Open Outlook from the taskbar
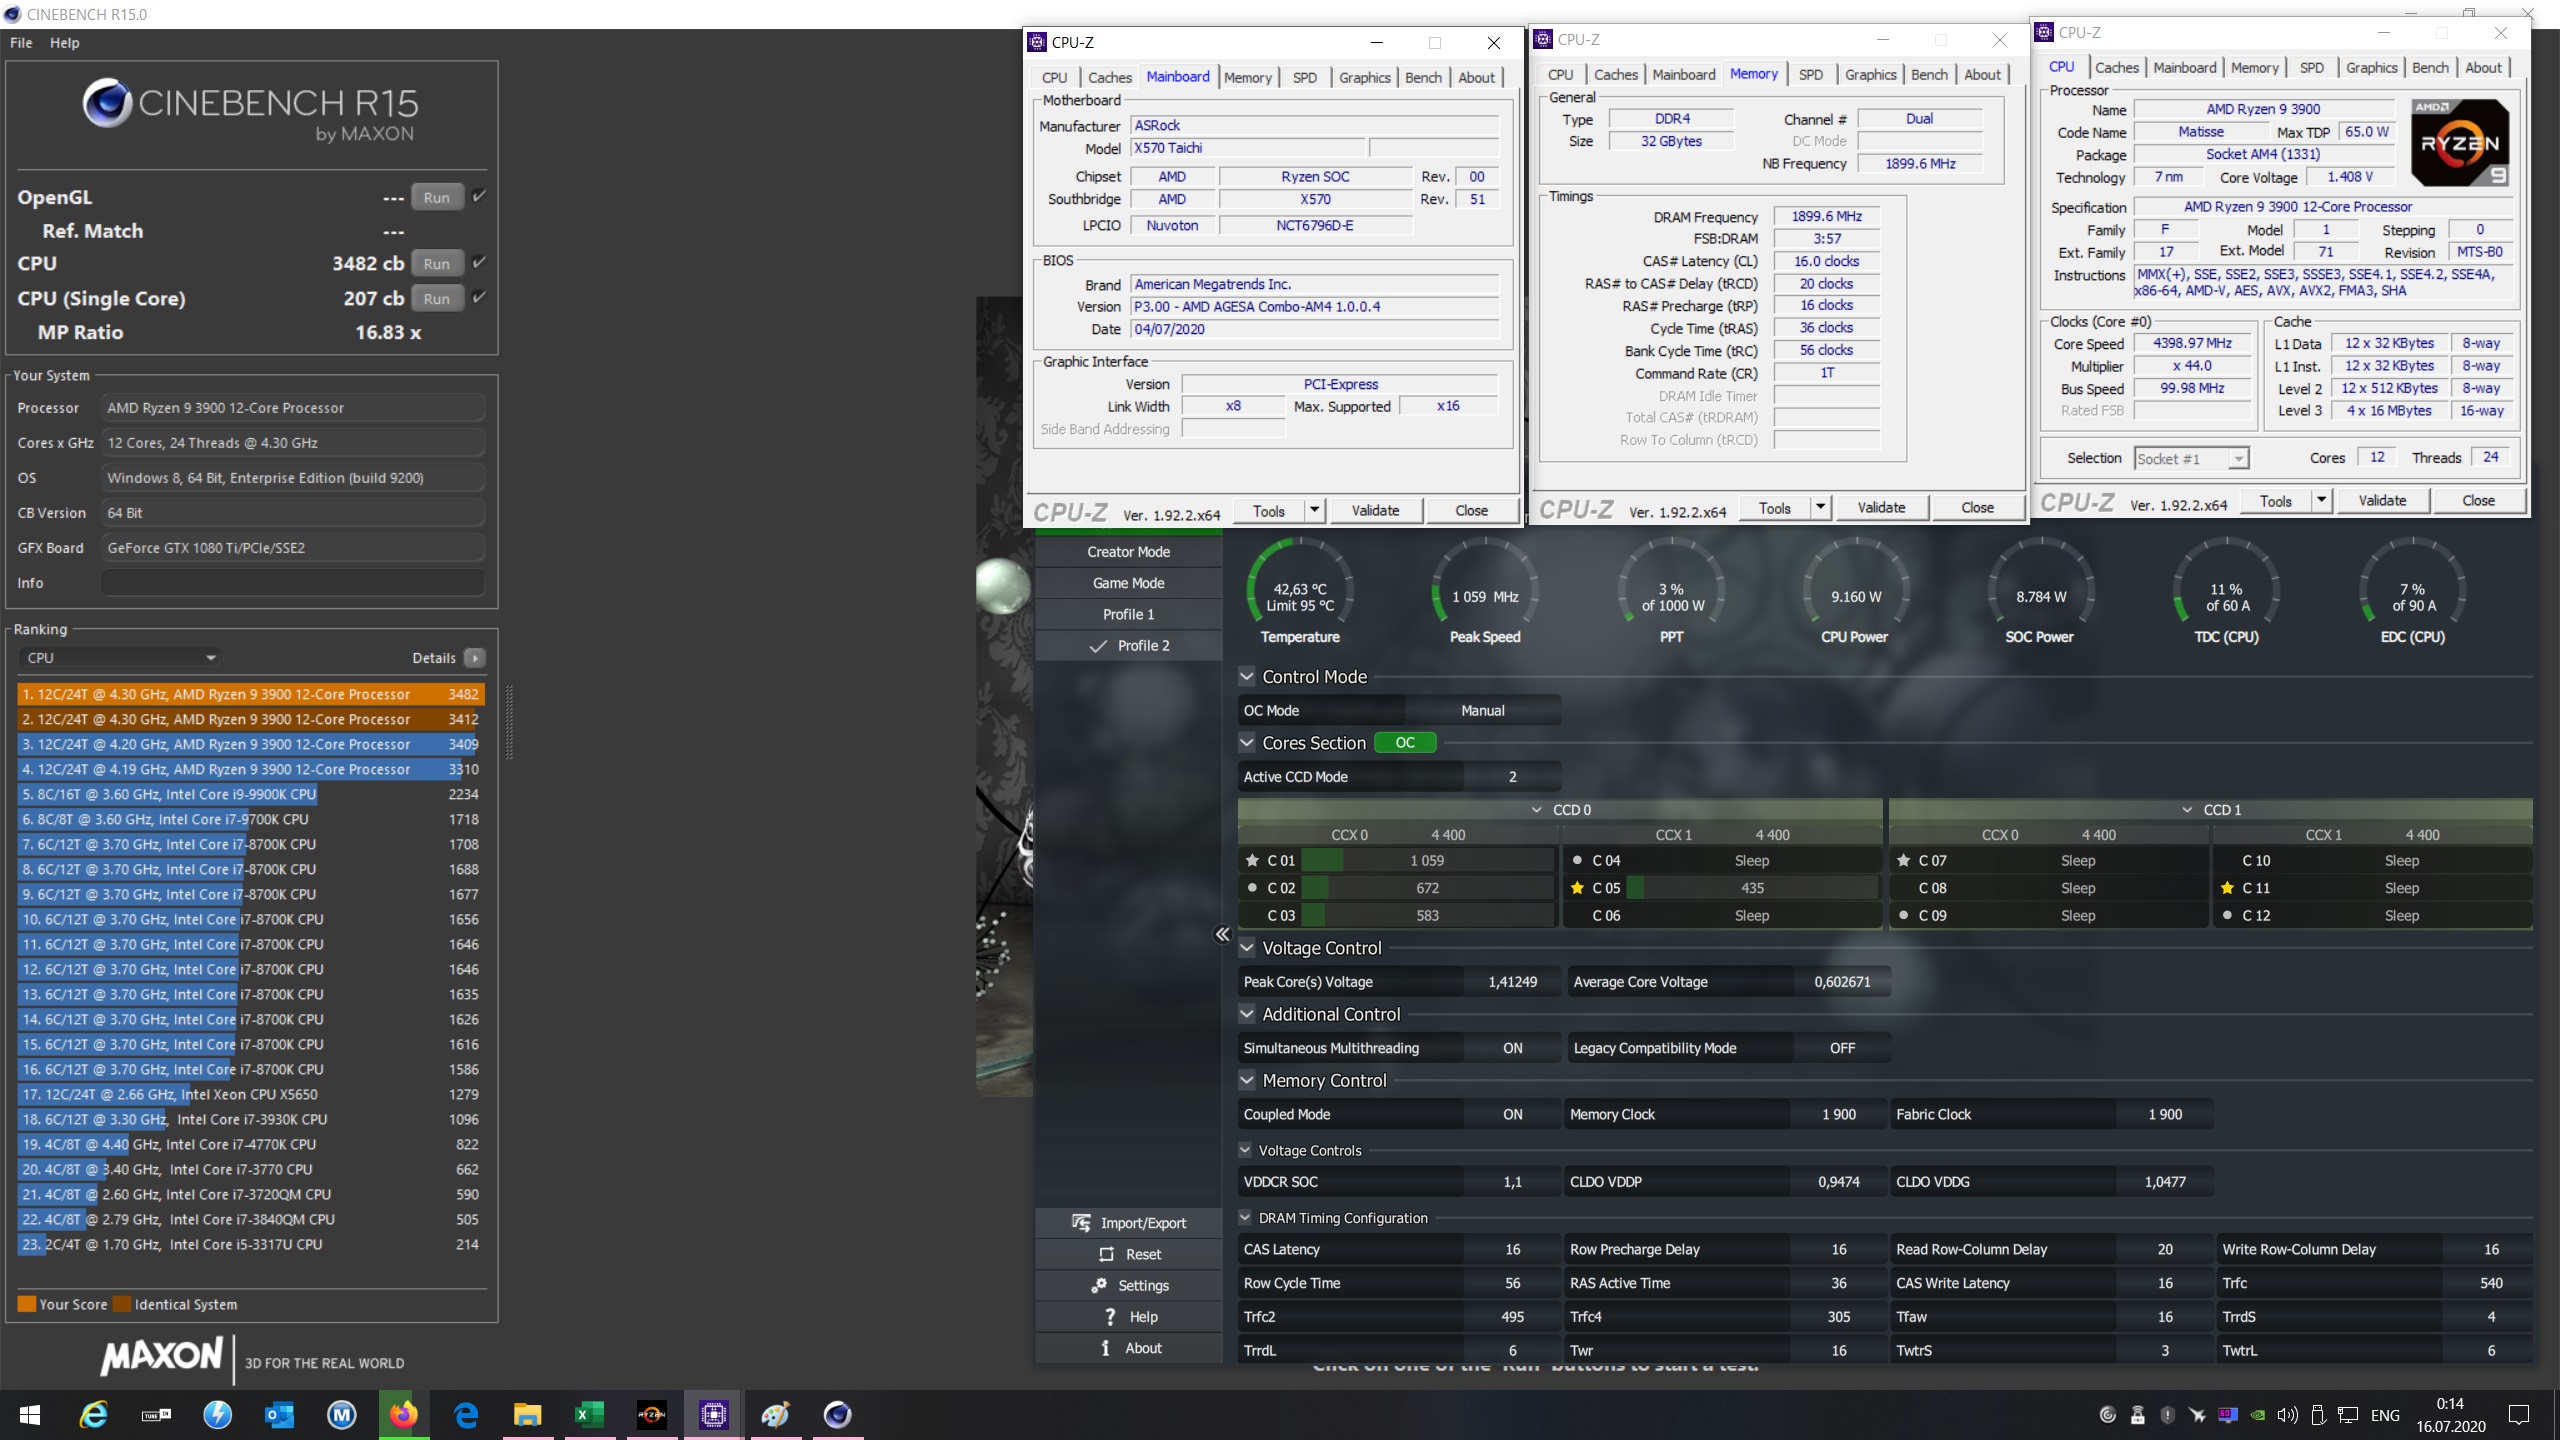 [279, 1414]
